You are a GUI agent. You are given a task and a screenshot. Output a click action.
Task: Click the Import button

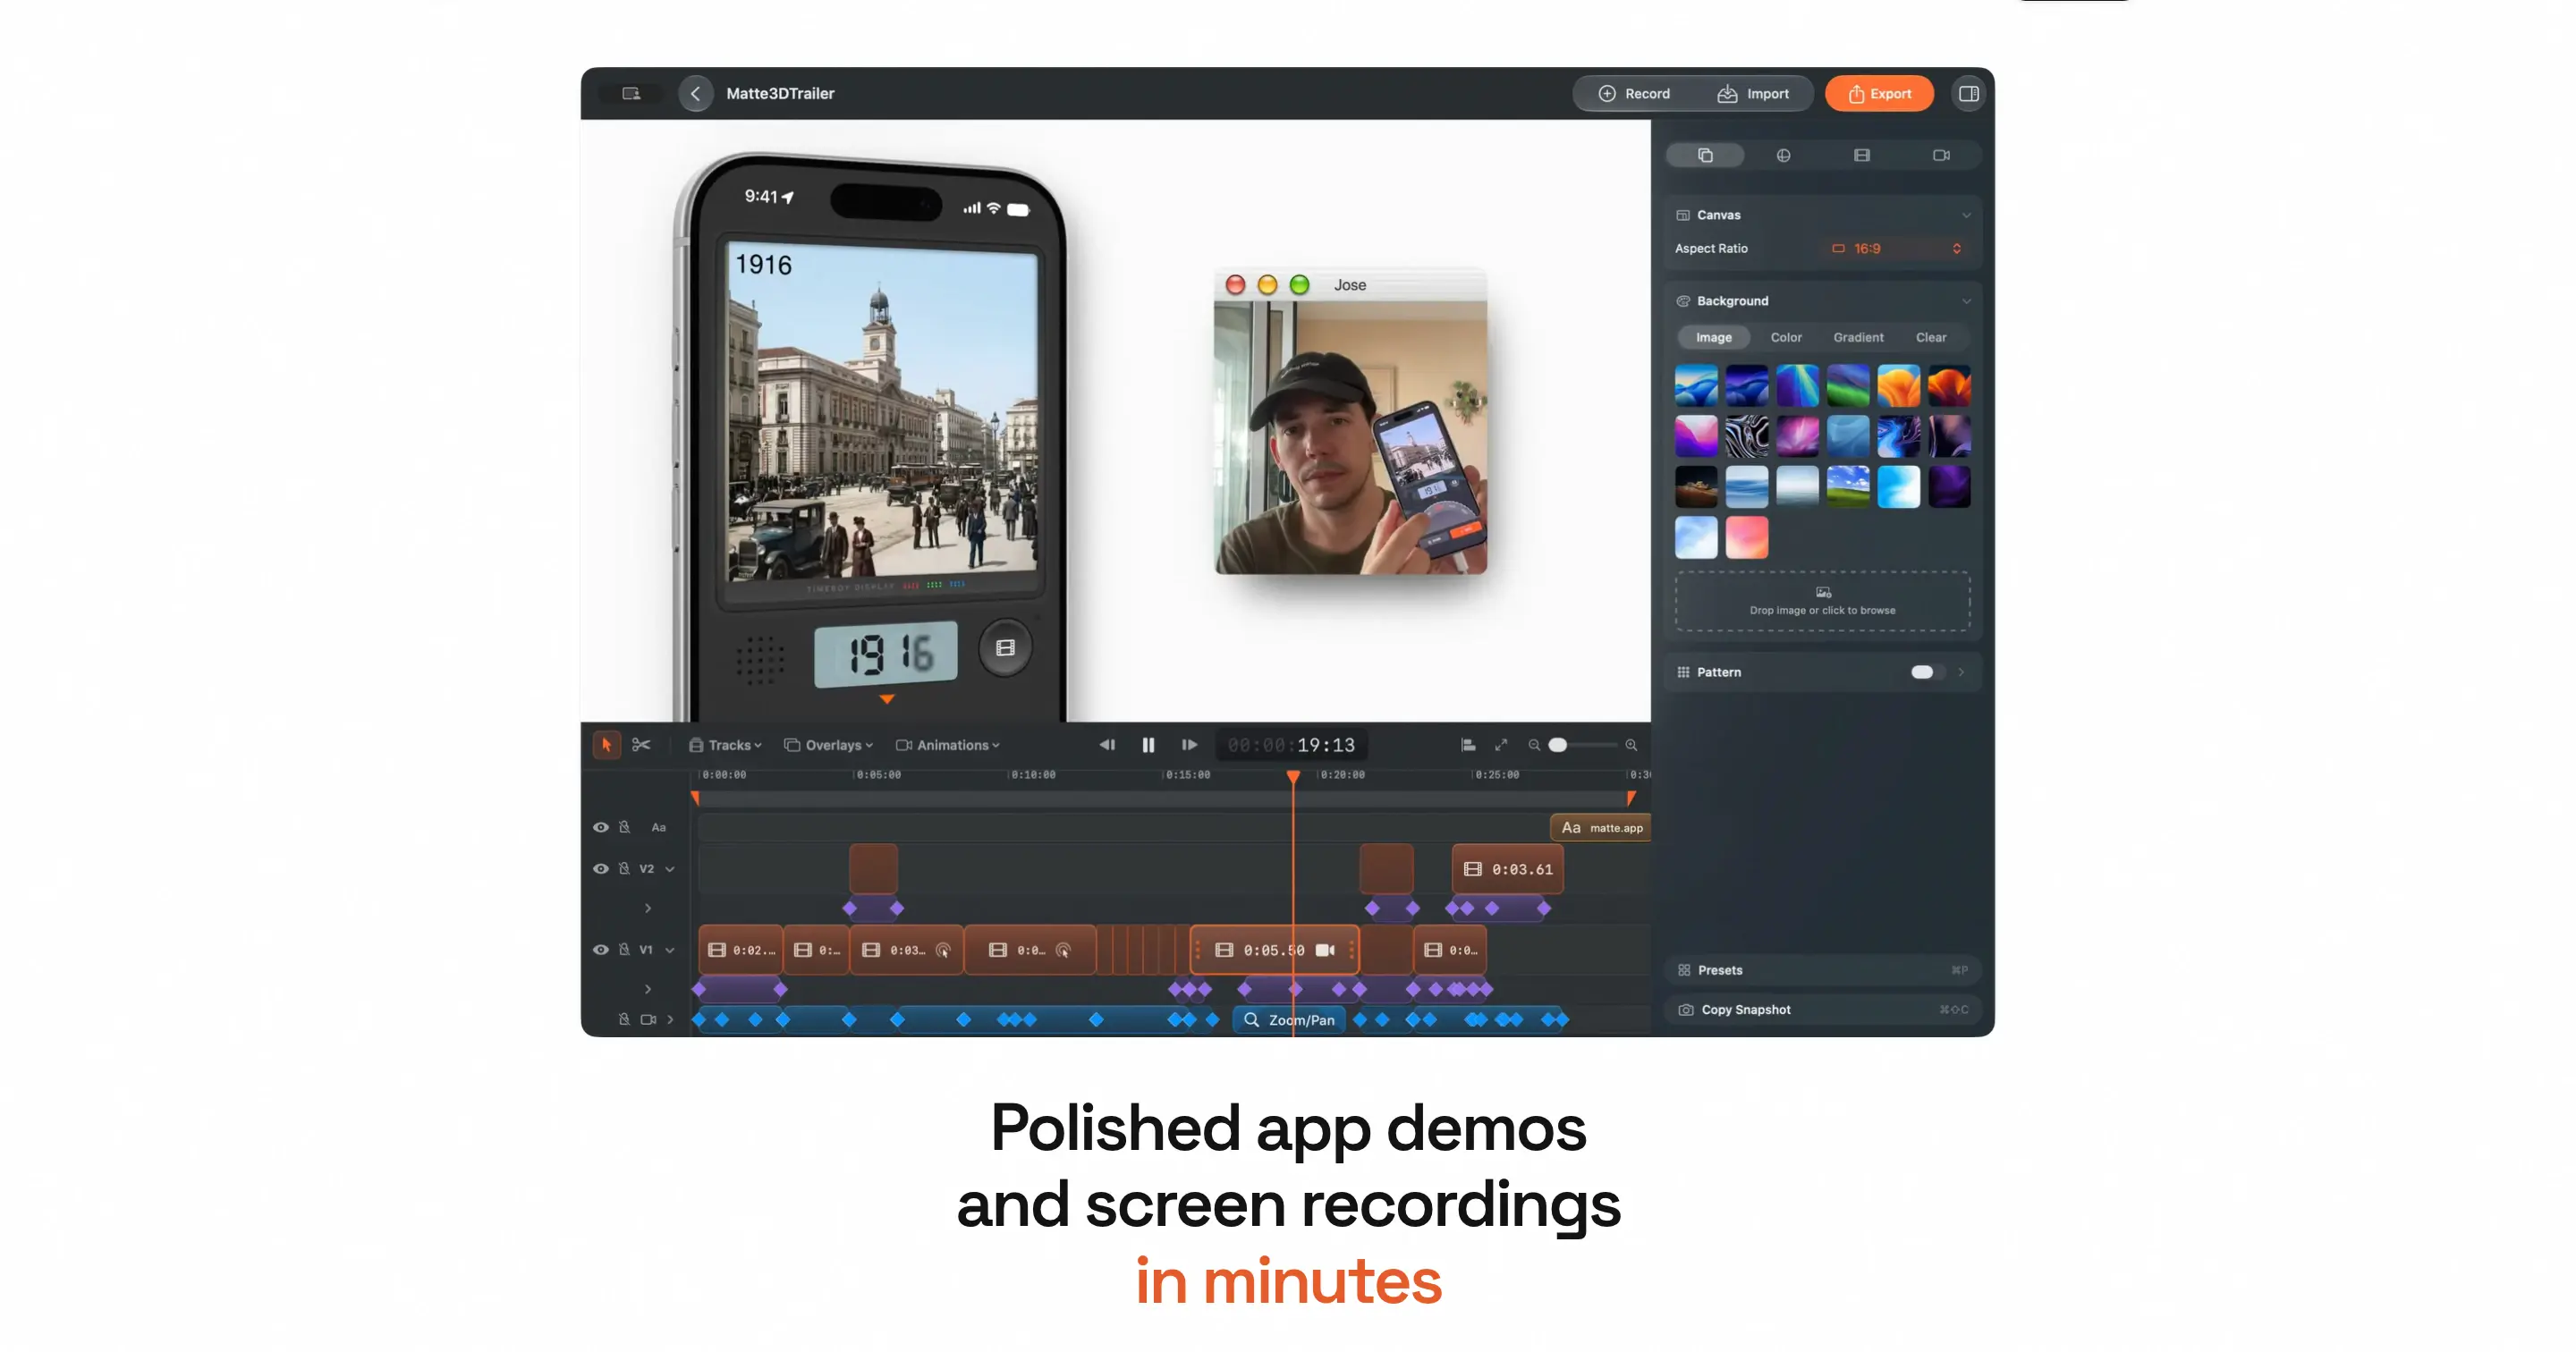tap(1753, 94)
